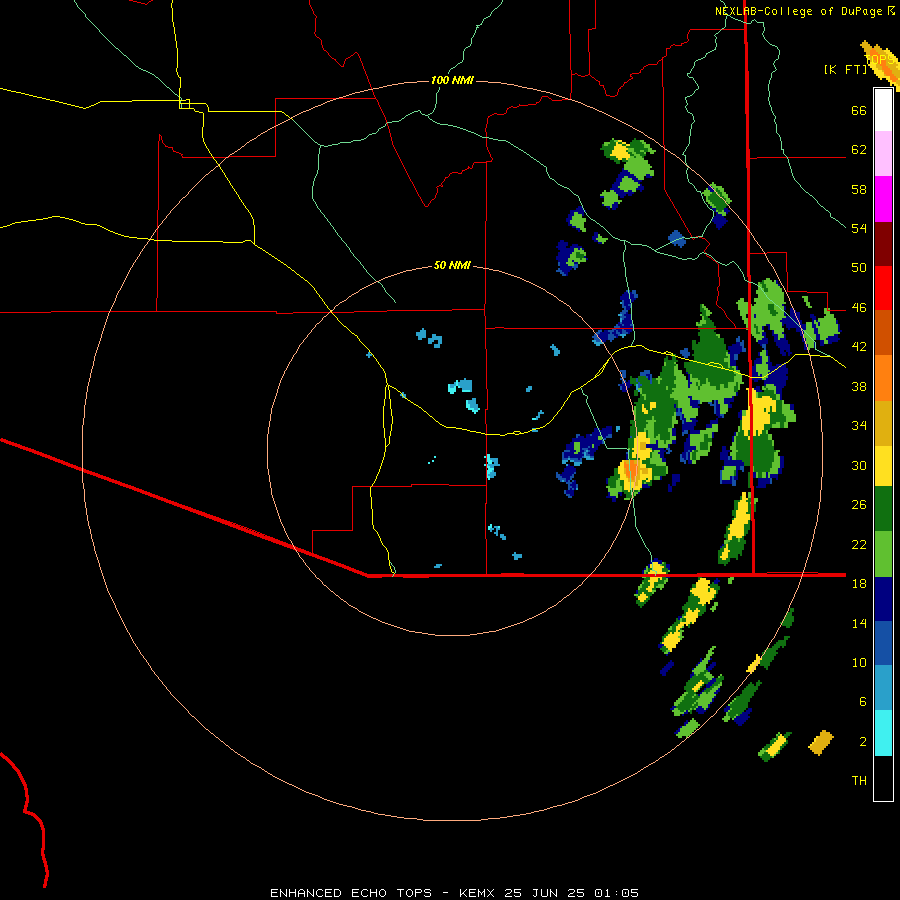
Task: Click the bright red legend swatch
Action: [883, 288]
